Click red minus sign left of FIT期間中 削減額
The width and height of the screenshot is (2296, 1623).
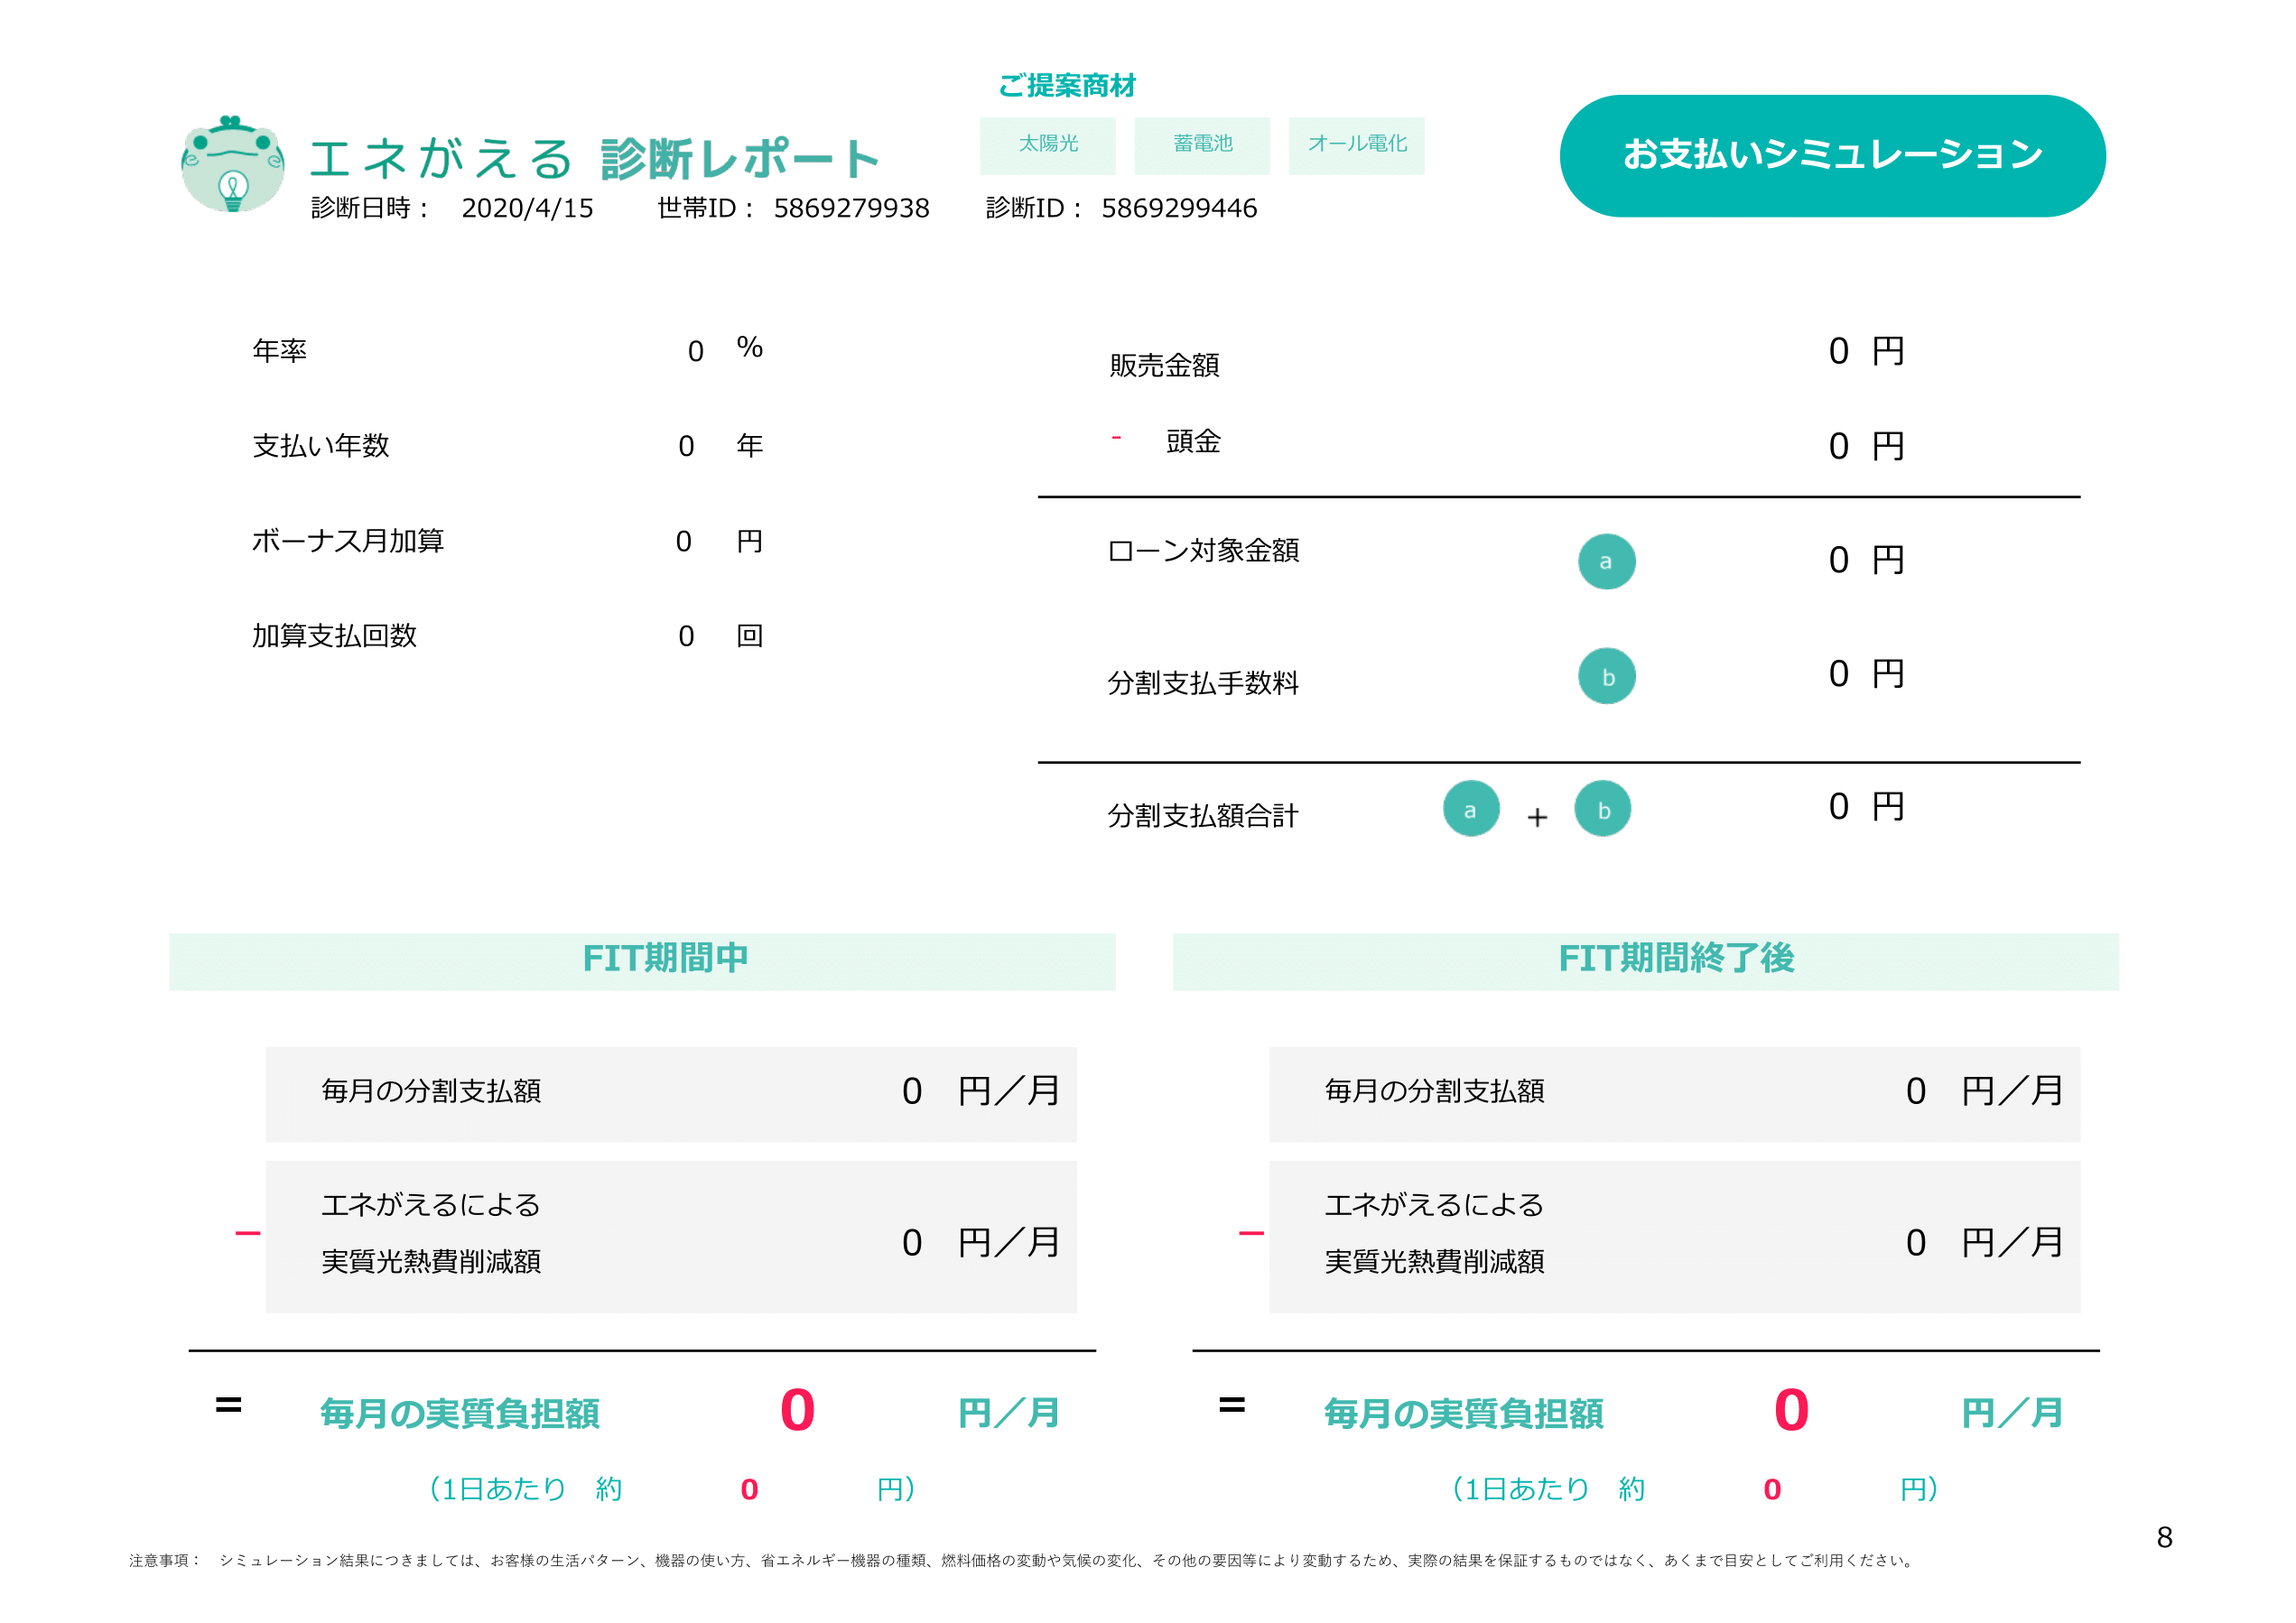247,1233
